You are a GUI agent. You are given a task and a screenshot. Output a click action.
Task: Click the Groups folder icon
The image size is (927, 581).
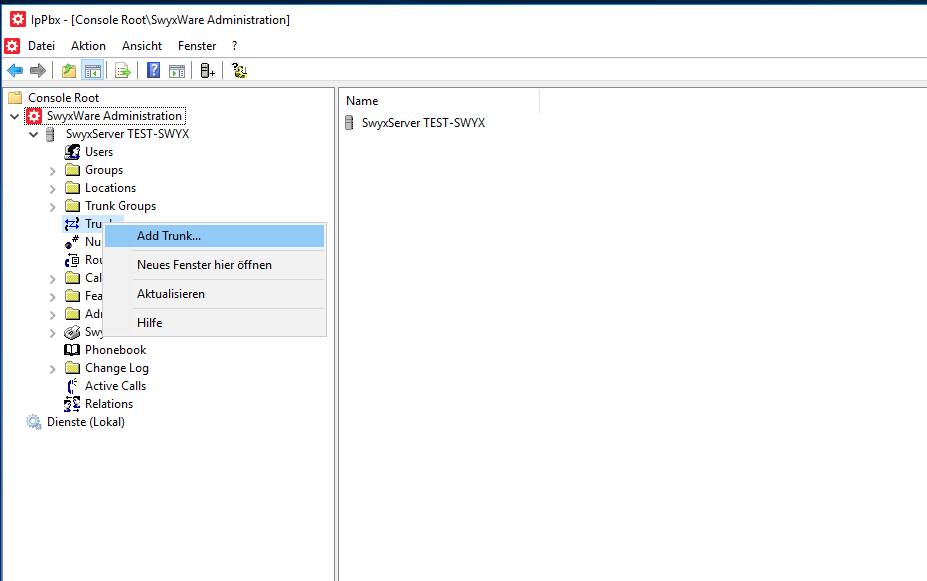click(x=72, y=170)
